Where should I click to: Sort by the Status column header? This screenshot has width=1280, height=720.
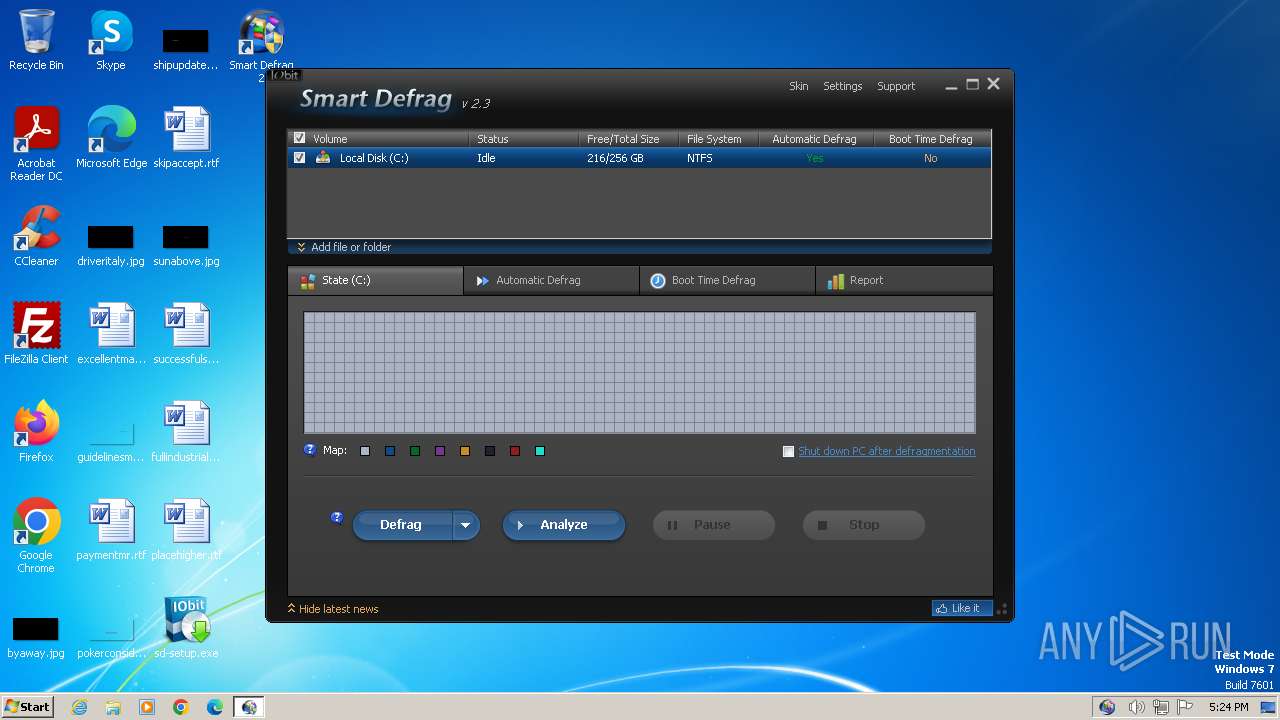point(524,139)
